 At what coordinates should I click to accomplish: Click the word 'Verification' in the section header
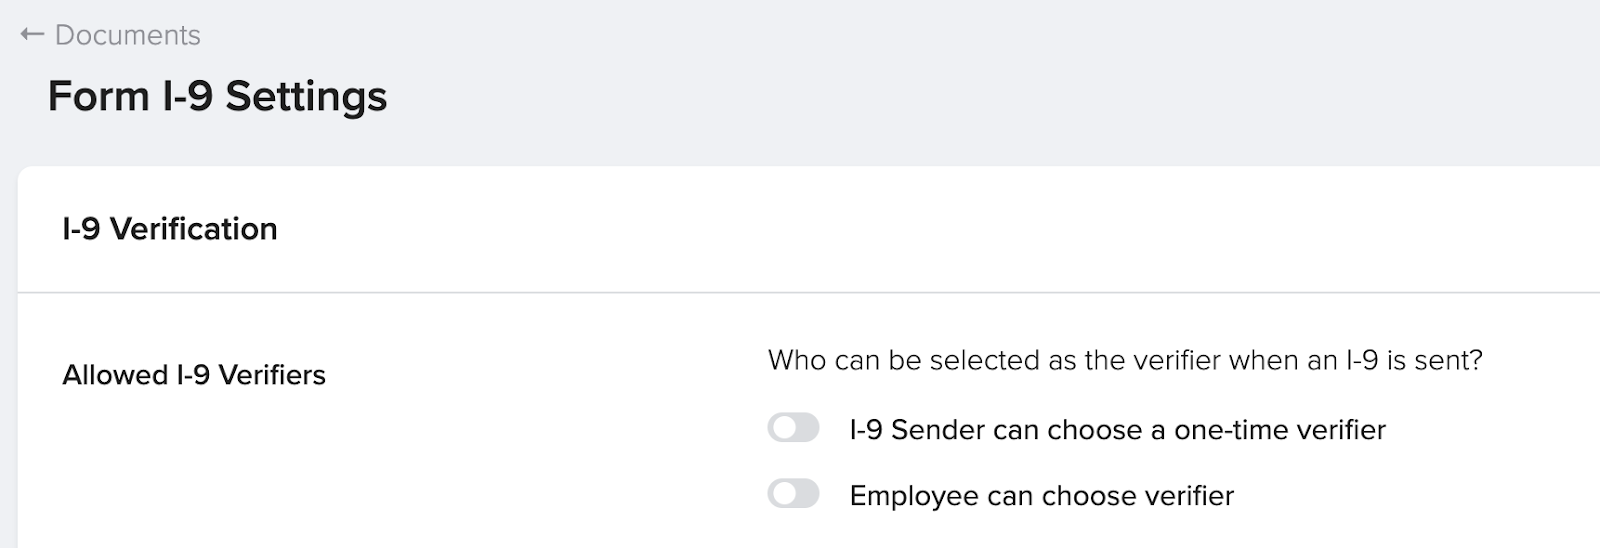tap(193, 229)
